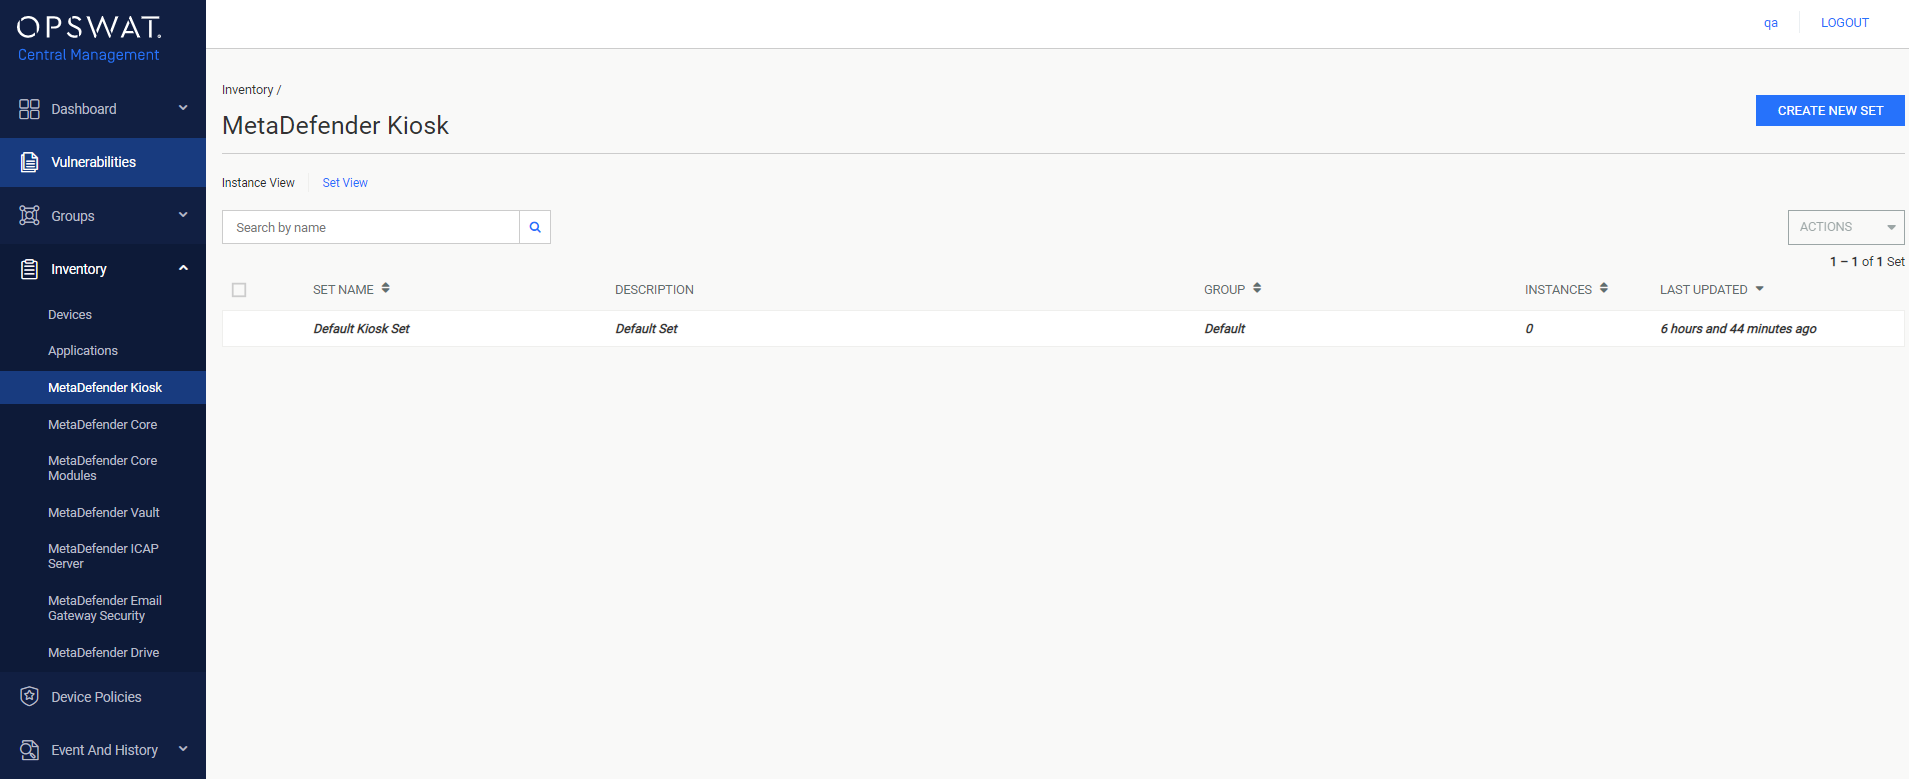The height and width of the screenshot is (779, 1909).
Task: Open Applications under Inventory
Action: pos(83,351)
